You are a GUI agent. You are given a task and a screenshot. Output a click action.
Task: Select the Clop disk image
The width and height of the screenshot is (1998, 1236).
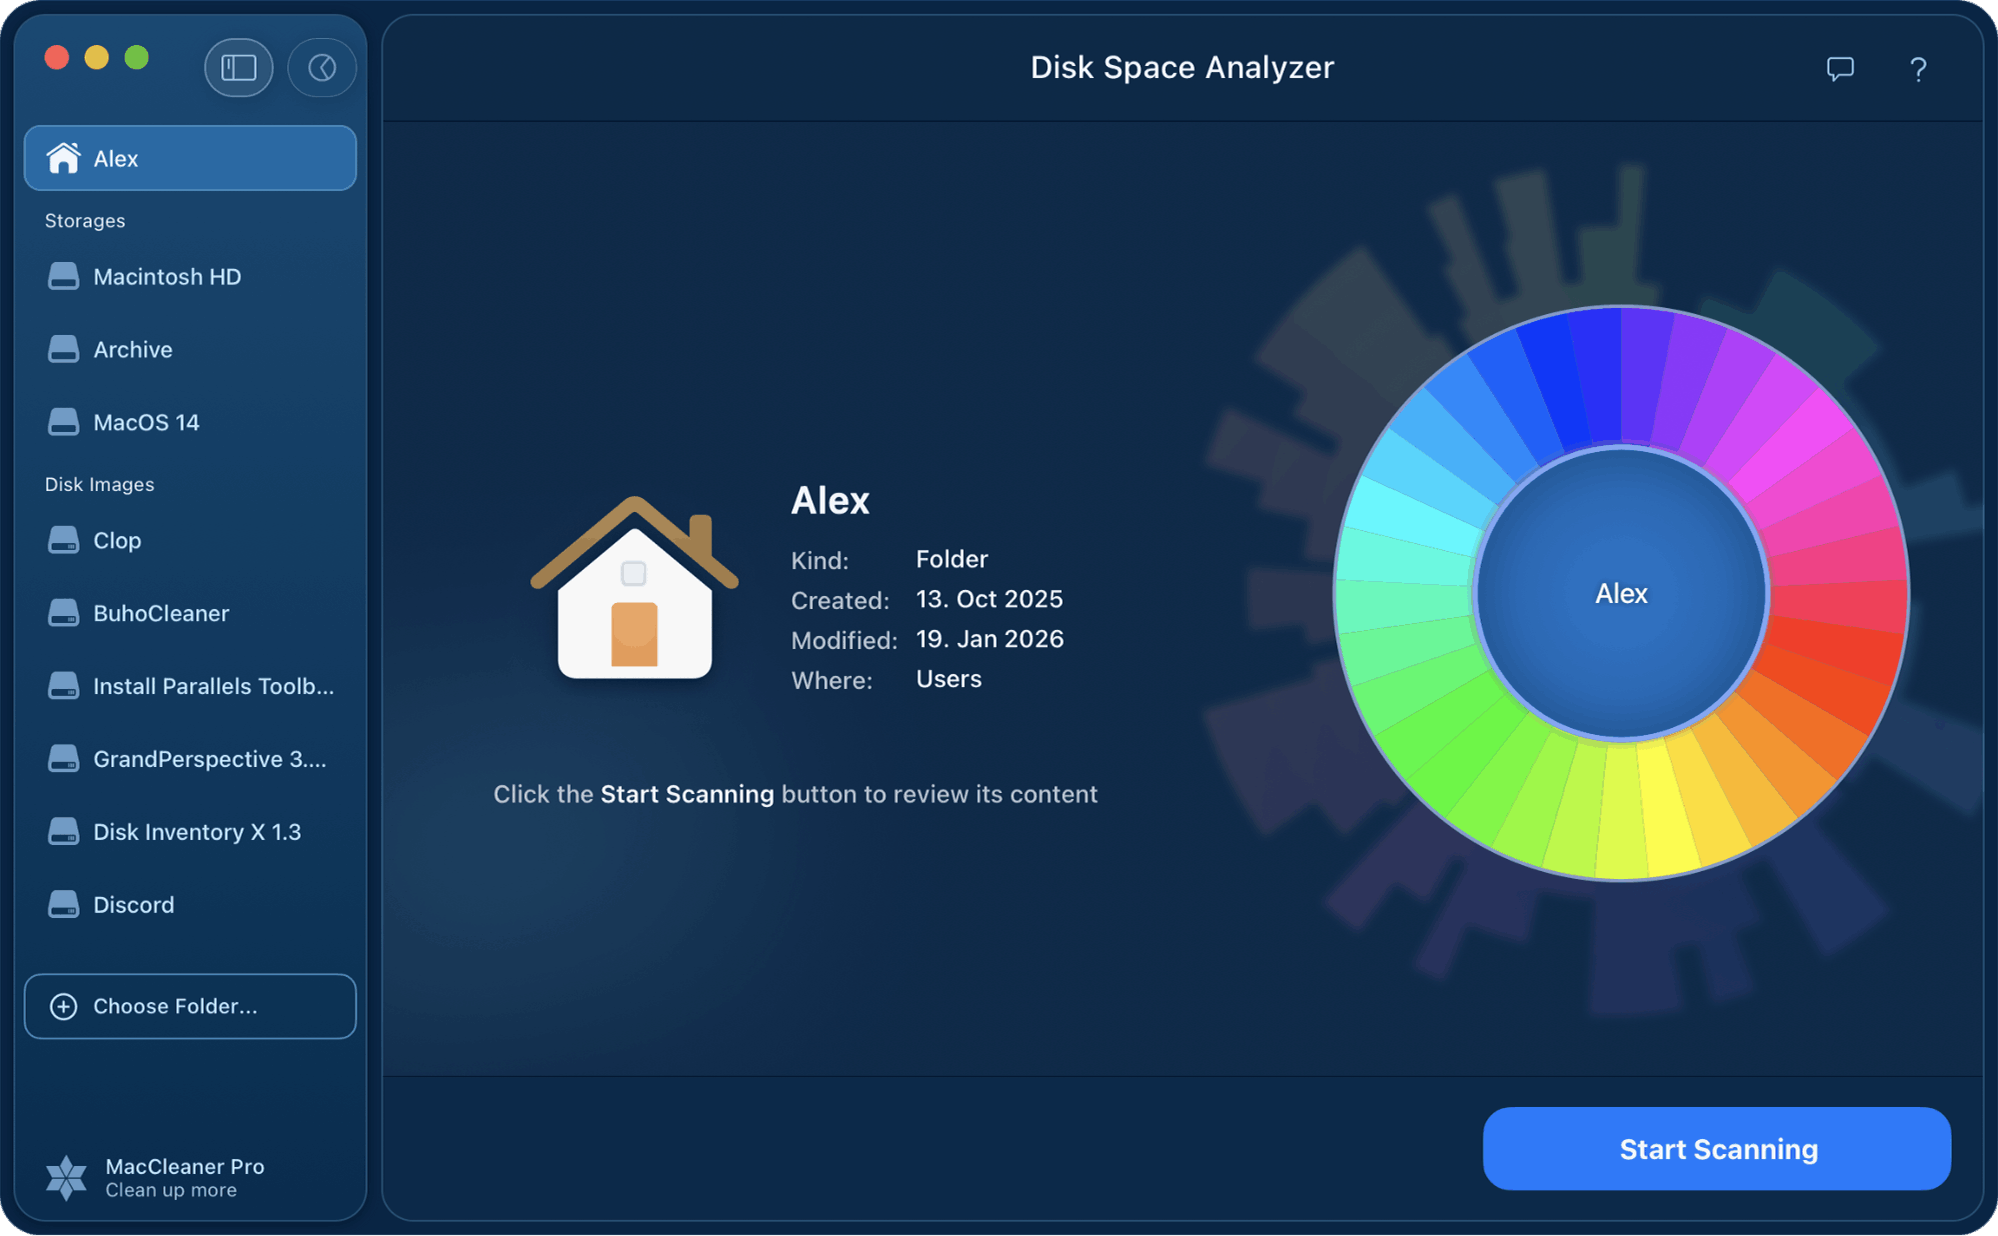coord(190,541)
